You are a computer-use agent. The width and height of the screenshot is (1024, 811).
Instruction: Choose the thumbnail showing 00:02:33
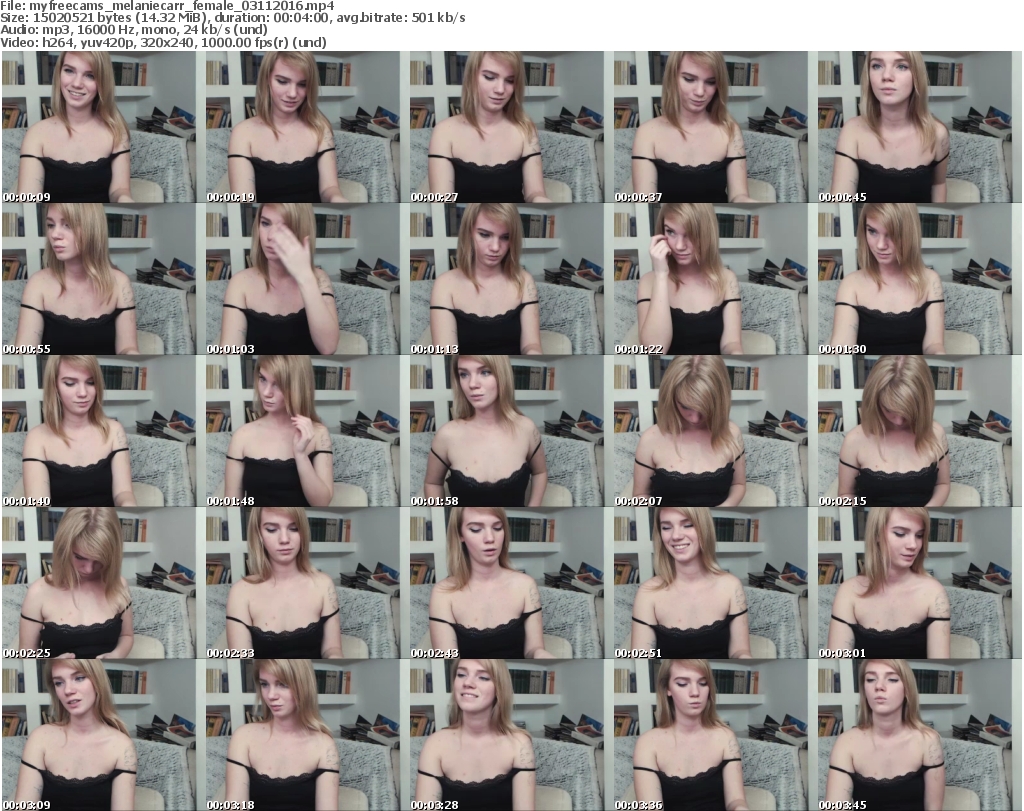pyautogui.click(x=303, y=583)
